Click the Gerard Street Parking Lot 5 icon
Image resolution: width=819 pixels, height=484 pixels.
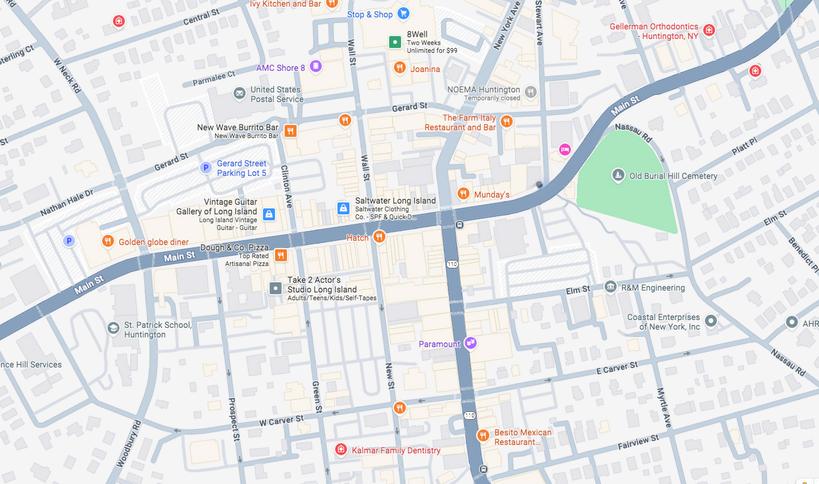point(206,168)
